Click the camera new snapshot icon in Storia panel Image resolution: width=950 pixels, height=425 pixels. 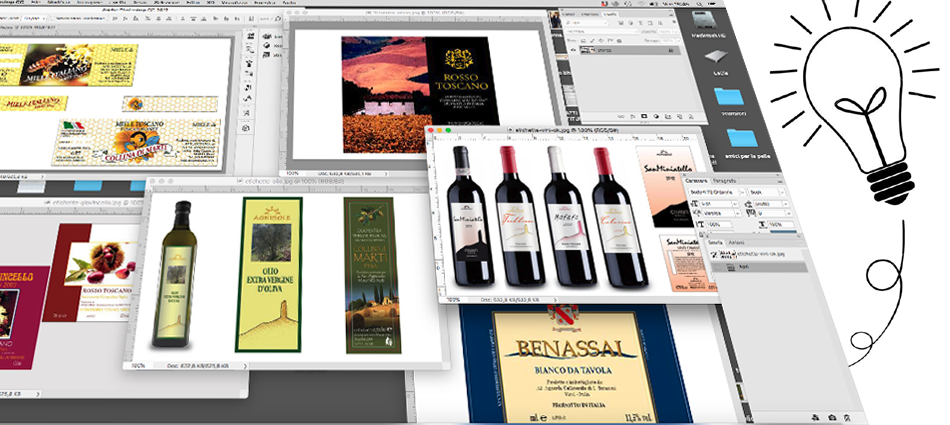pos(832,418)
